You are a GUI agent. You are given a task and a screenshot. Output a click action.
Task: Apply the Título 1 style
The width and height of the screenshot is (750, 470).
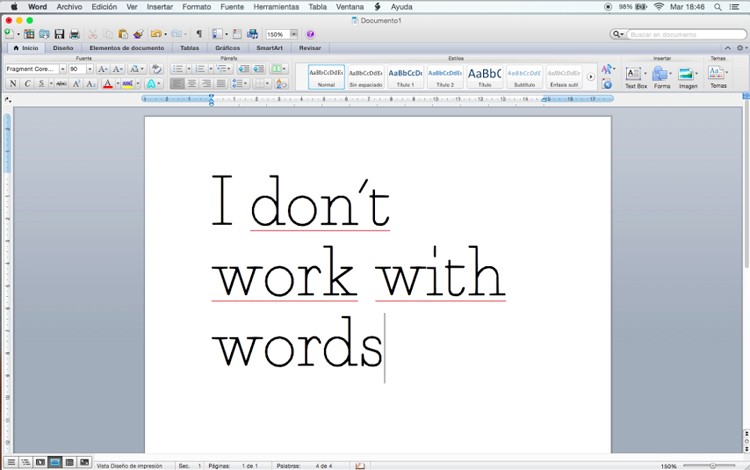pyautogui.click(x=405, y=75)
